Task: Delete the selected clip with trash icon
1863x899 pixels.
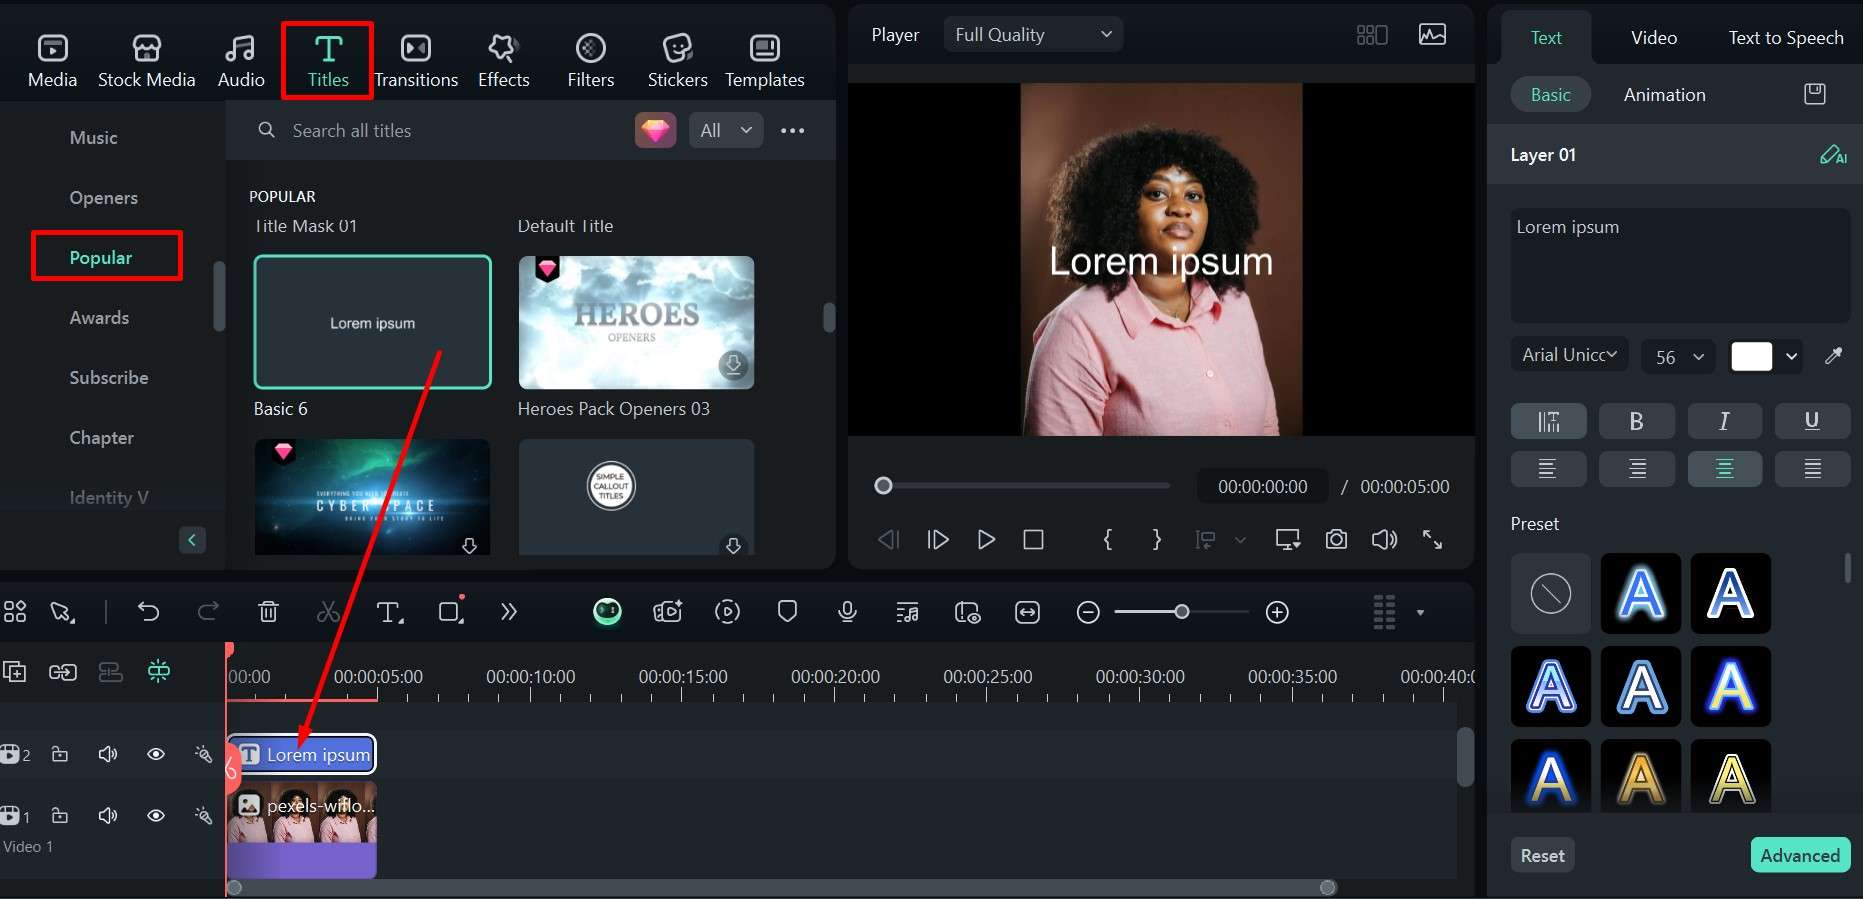Action: click(268, 612)
